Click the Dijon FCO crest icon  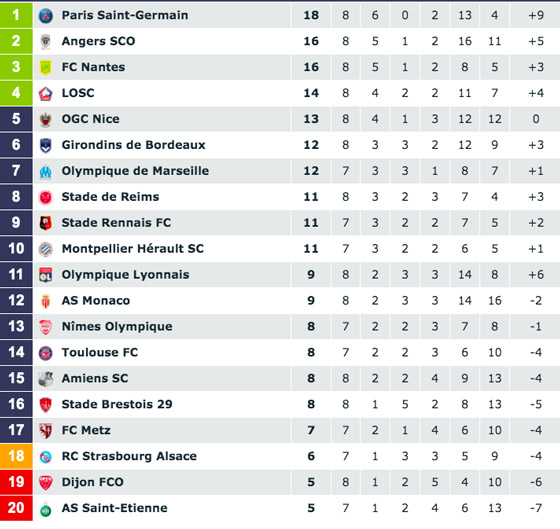[x=45, y=483]
